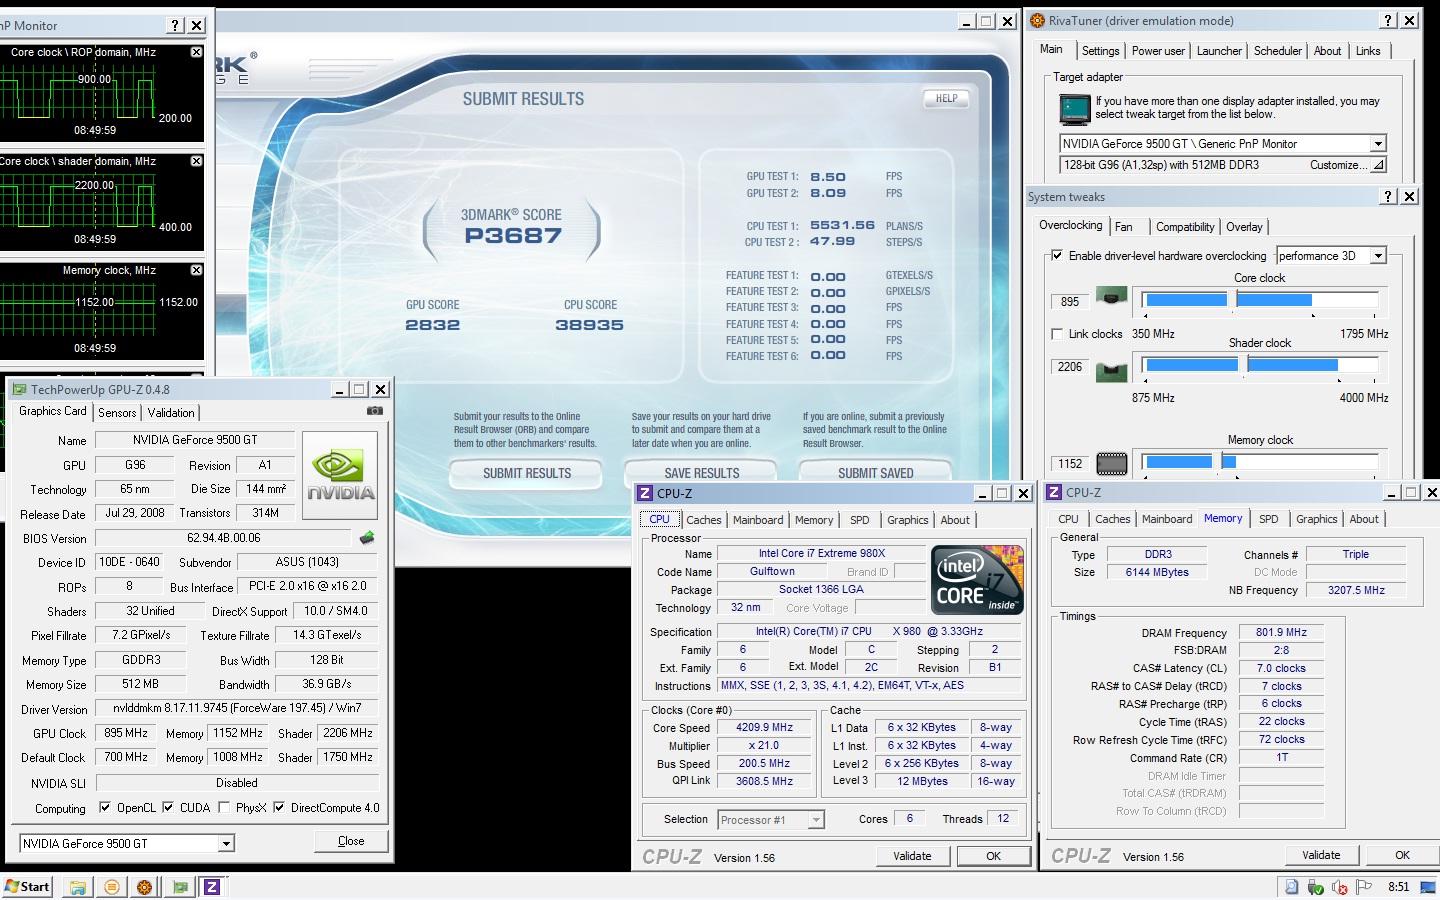Click the Shader clock chip icon
This screenshot has width=1440, height=900.
[x=1111, y=372]
